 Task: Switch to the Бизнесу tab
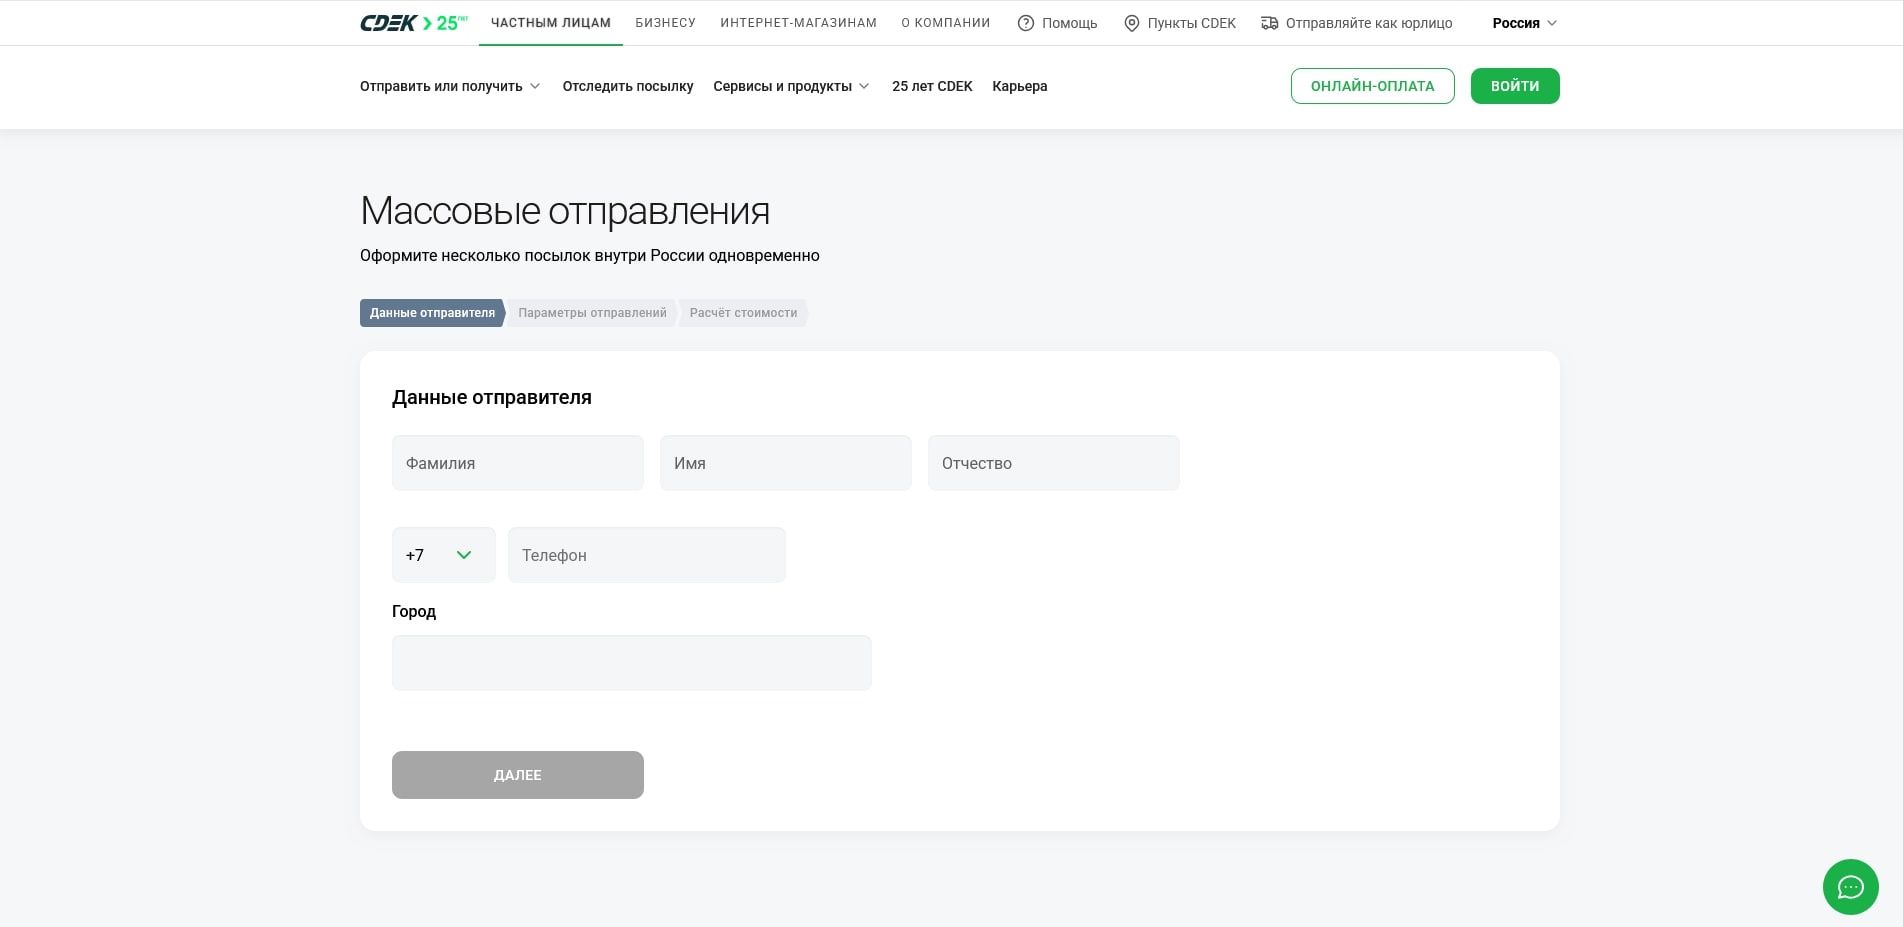(665, 23)
